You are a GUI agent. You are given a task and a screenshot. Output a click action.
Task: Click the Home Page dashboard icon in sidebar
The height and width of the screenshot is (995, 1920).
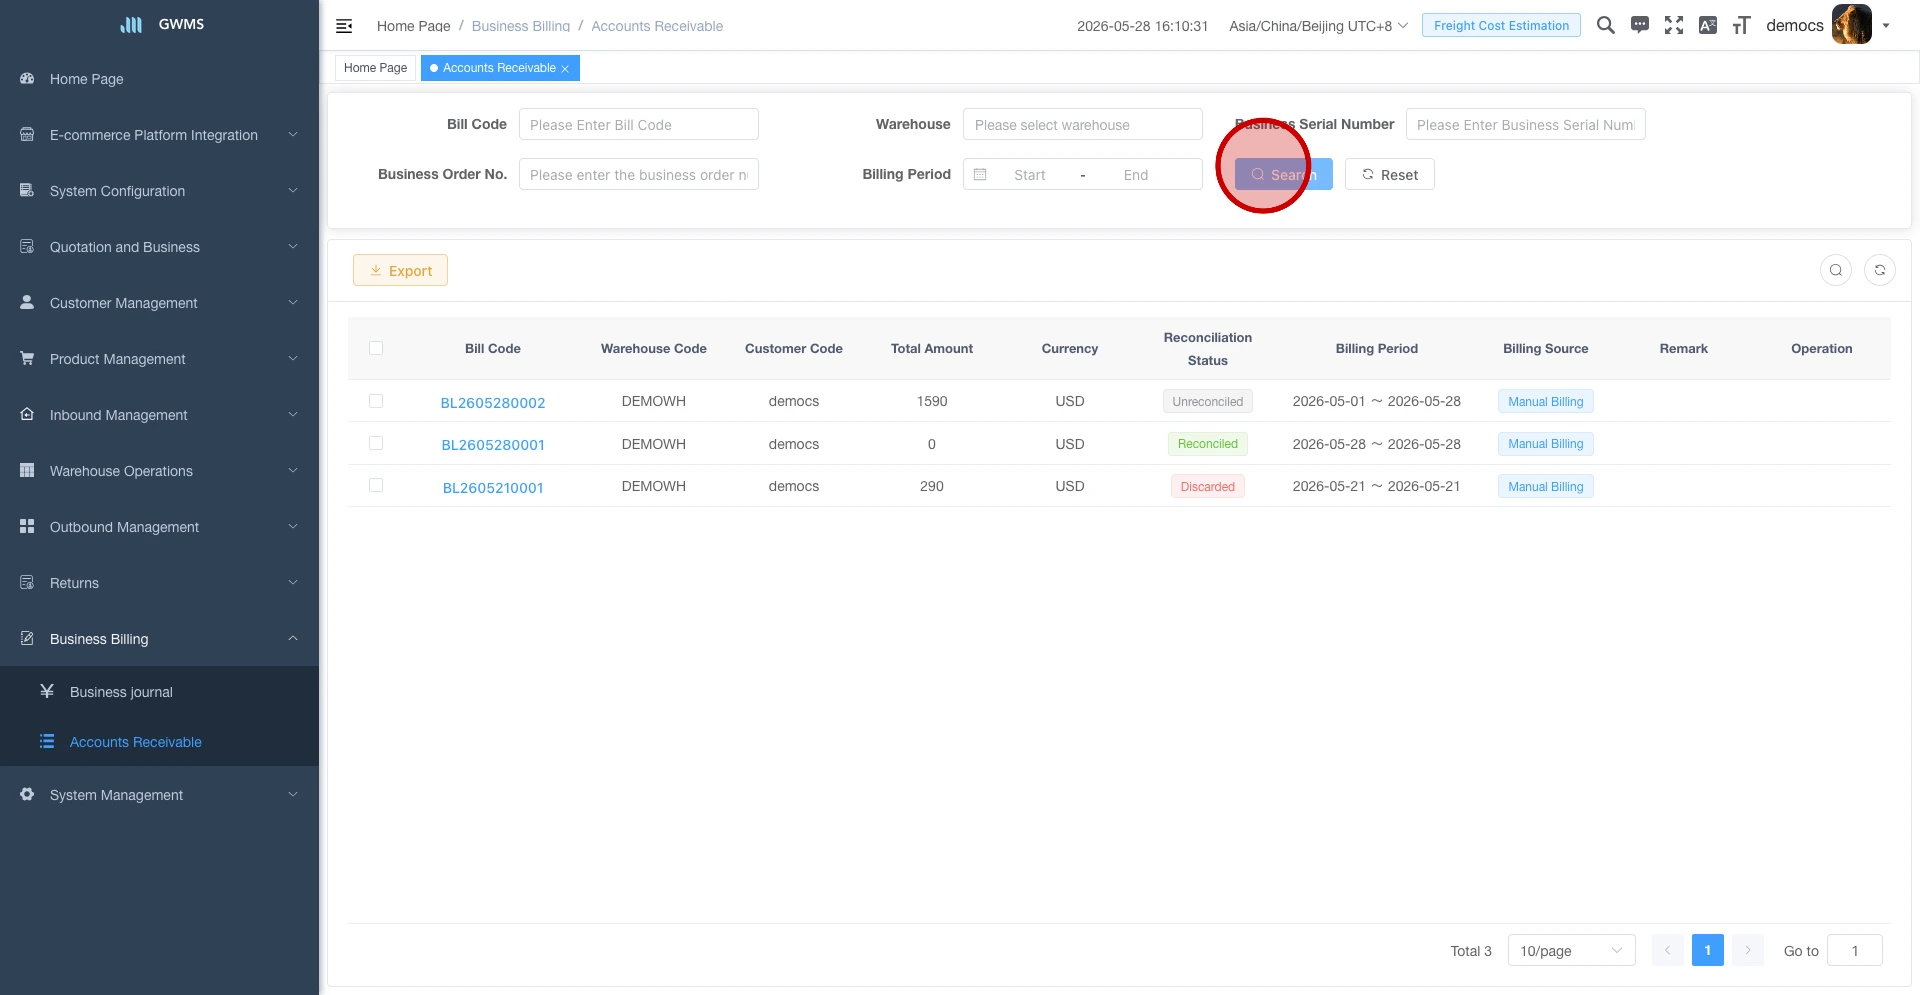click(x=27, y=78)
